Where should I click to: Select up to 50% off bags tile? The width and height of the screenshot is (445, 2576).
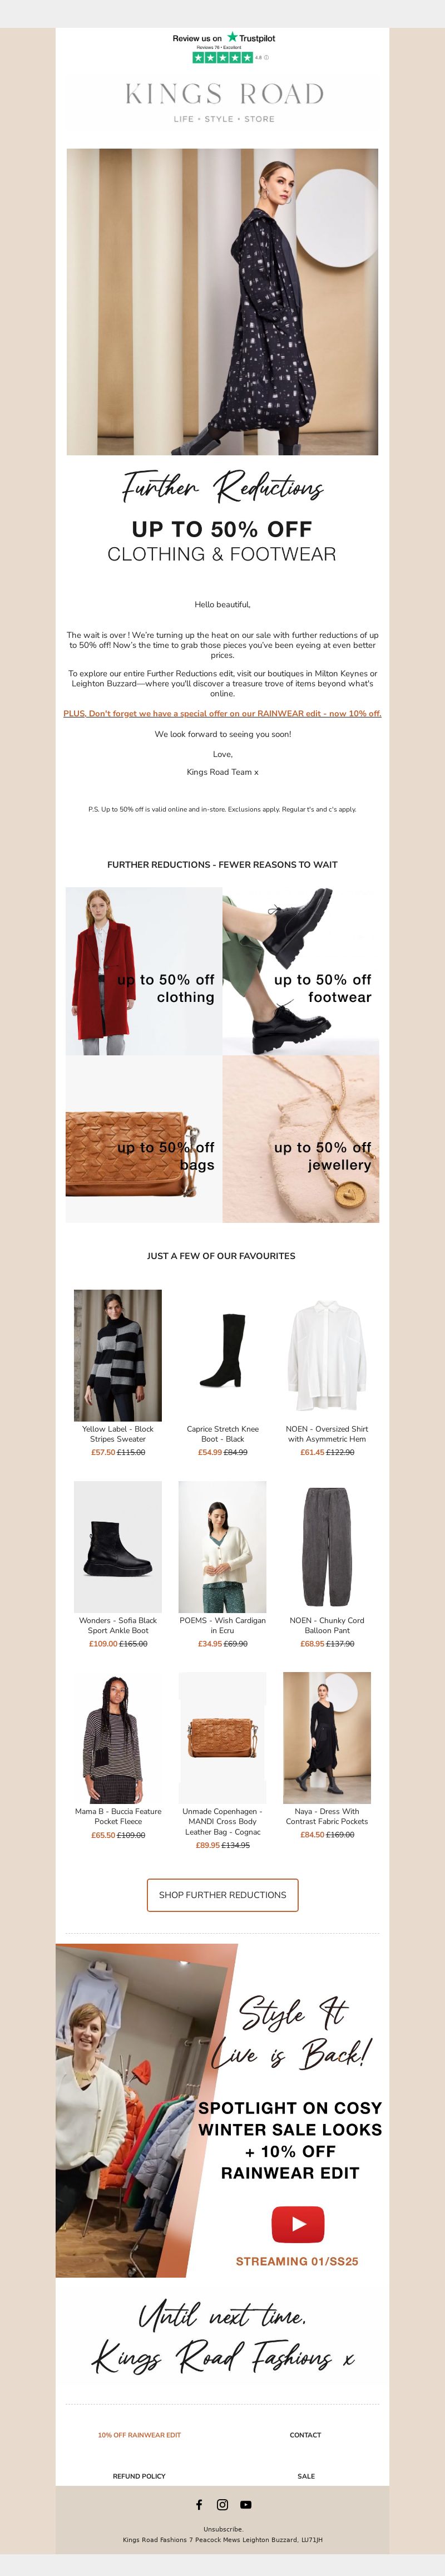[144, 1139]
